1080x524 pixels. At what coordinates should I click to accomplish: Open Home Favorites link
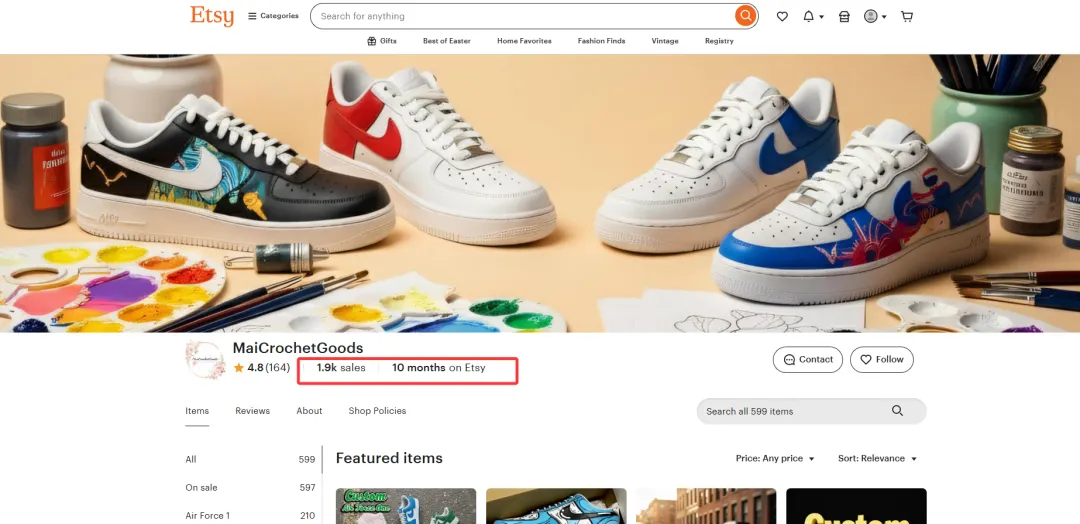[524, 41]
